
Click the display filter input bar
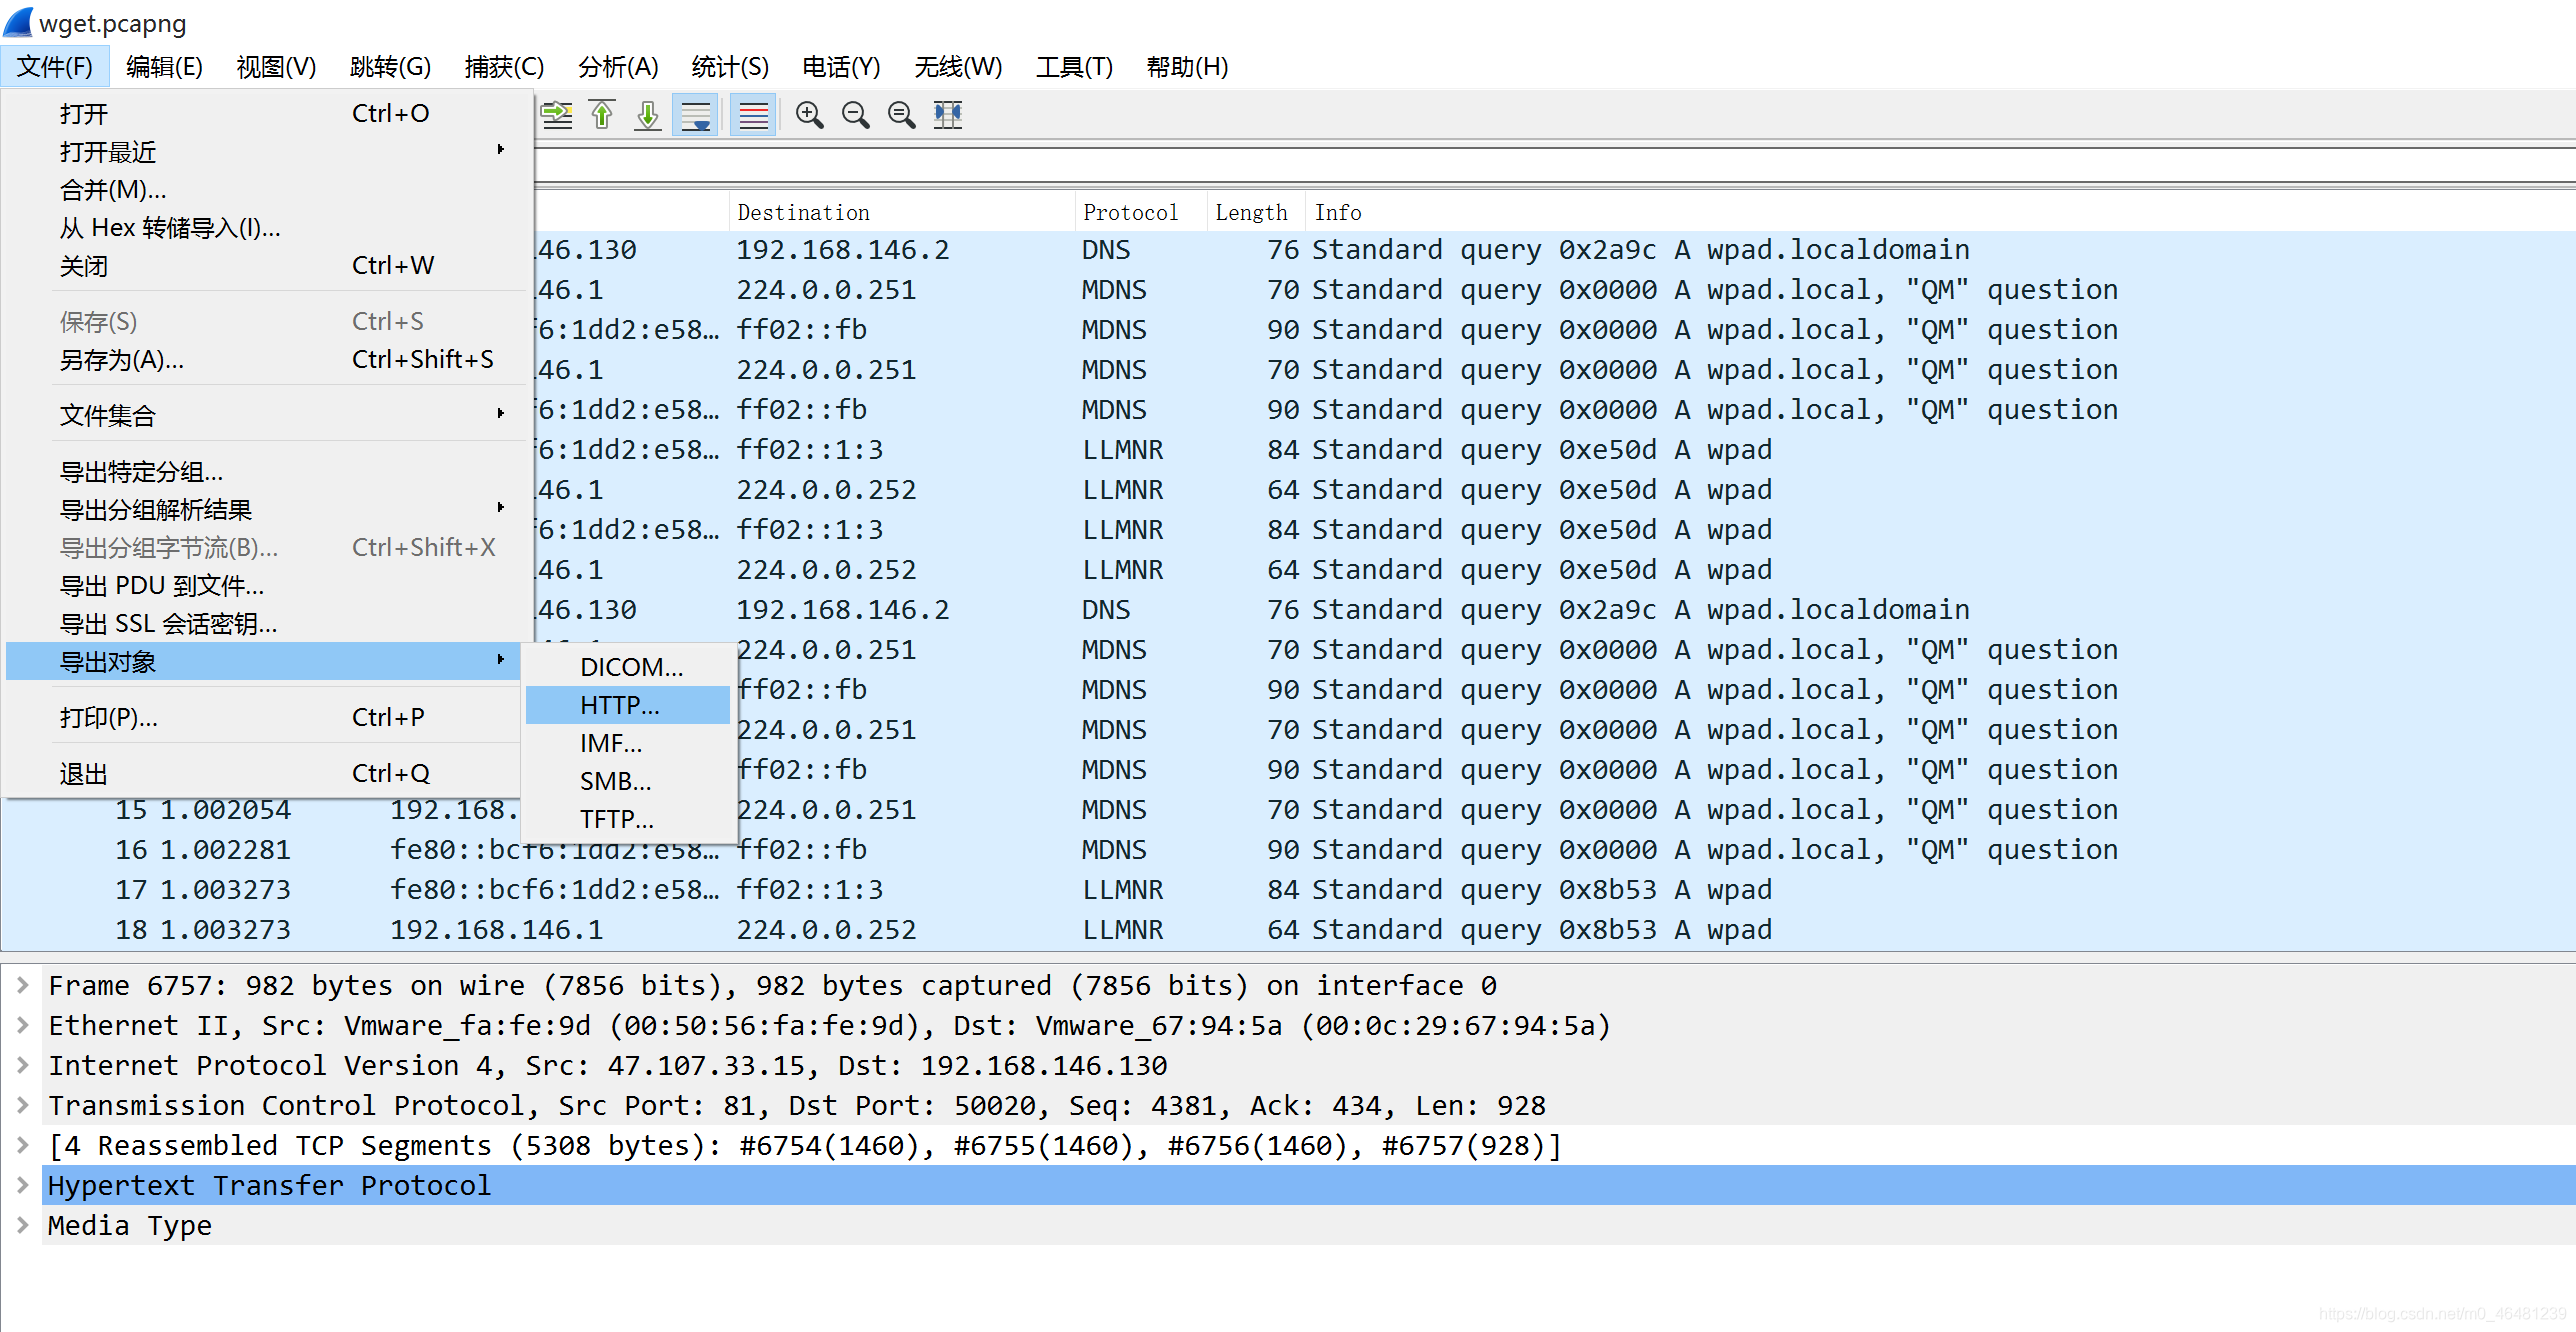(x=1554, y=166)
